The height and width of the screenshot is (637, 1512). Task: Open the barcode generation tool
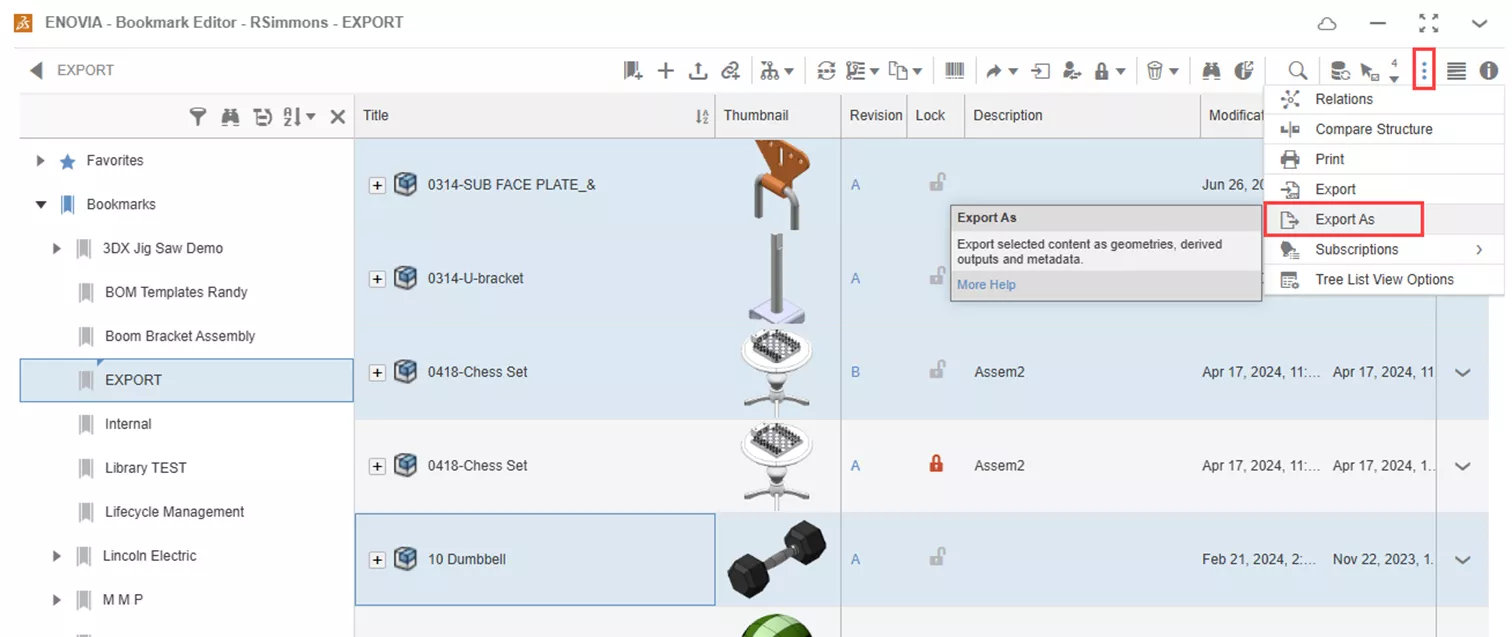point(954,70)
